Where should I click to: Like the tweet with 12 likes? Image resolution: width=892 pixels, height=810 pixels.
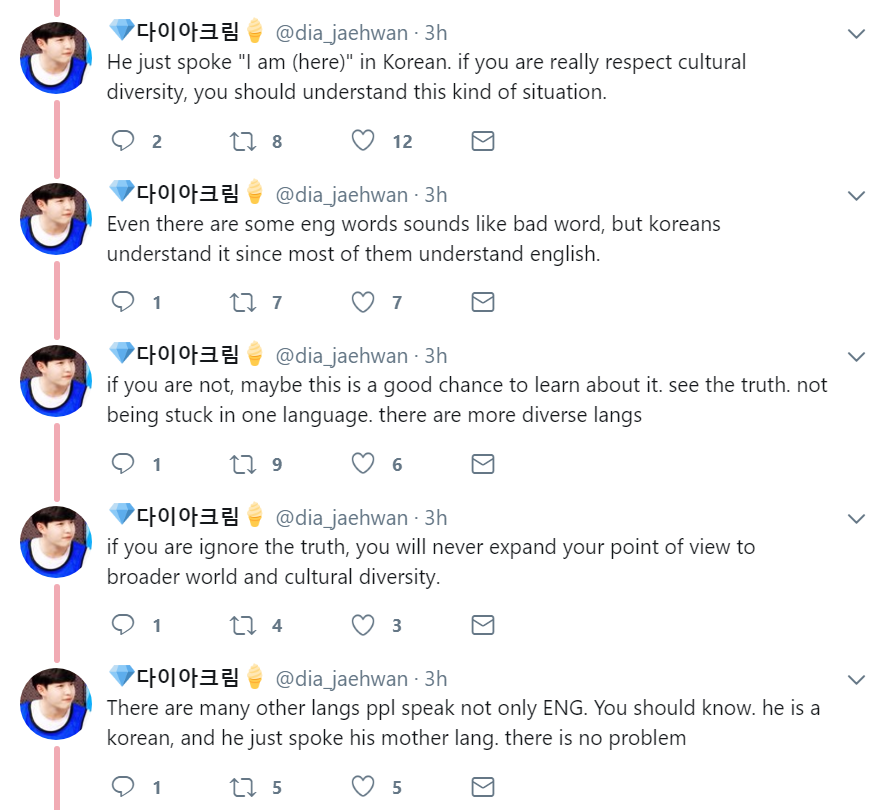363,141
